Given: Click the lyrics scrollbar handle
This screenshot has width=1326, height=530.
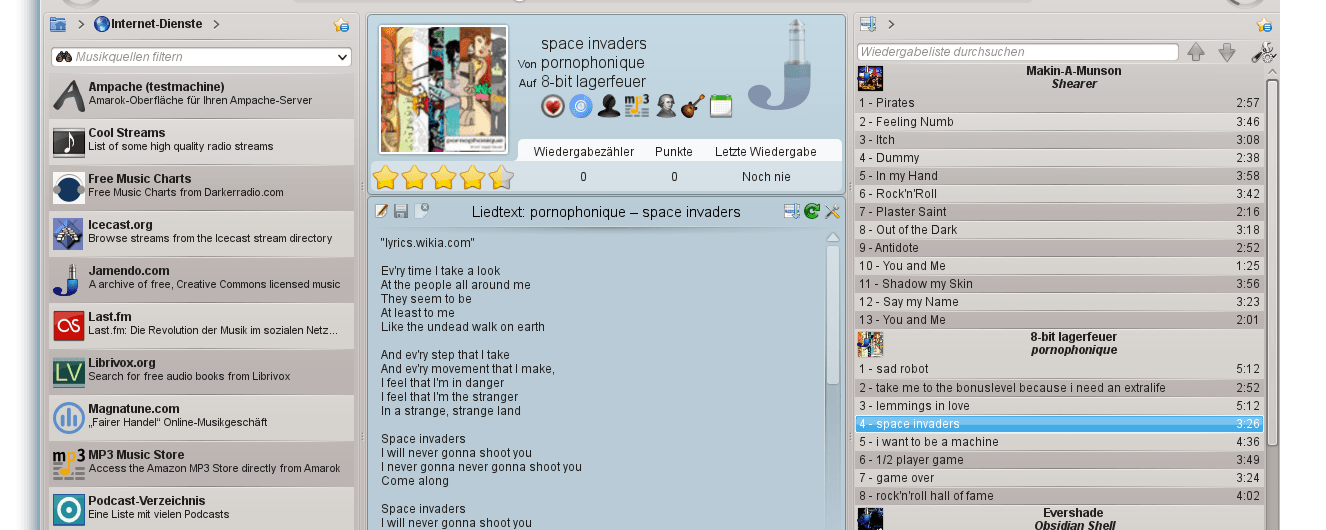Looking at the screenshot, I should pyautogui.click(x=832, y=315).
